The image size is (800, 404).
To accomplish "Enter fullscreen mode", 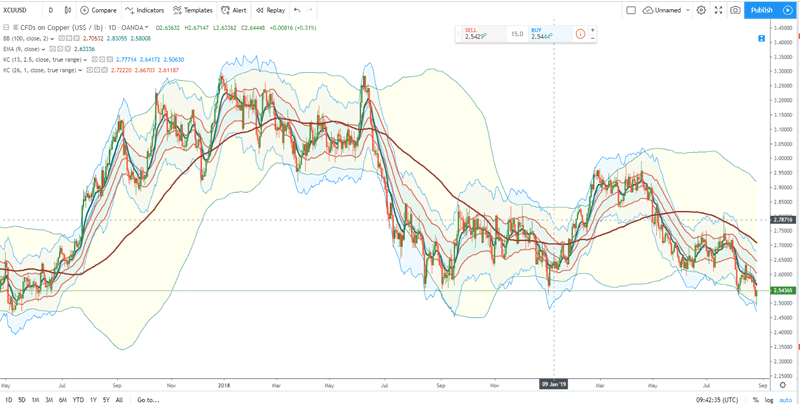I will pos(718,10).
